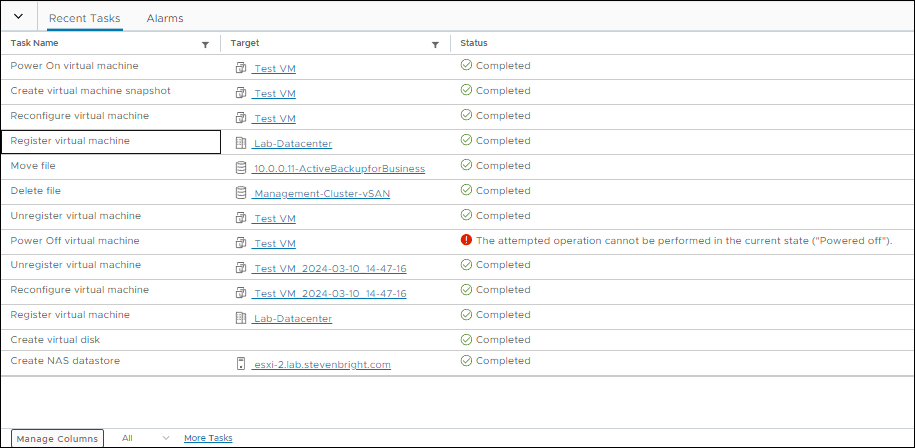Expand the All tasks filter dropdown
The height and width of the screenshot is (448, 915).
pyautogui.click(x=145, y=438)
